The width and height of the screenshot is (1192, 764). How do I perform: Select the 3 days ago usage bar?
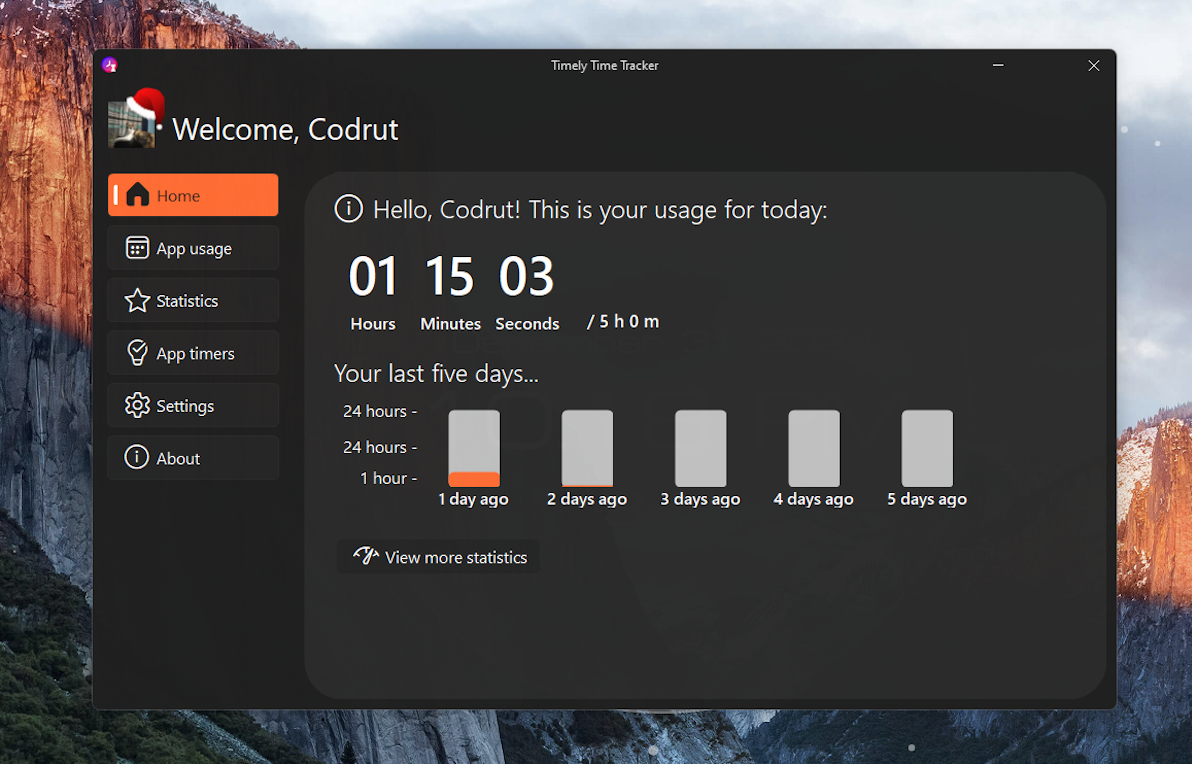[700, 448]
